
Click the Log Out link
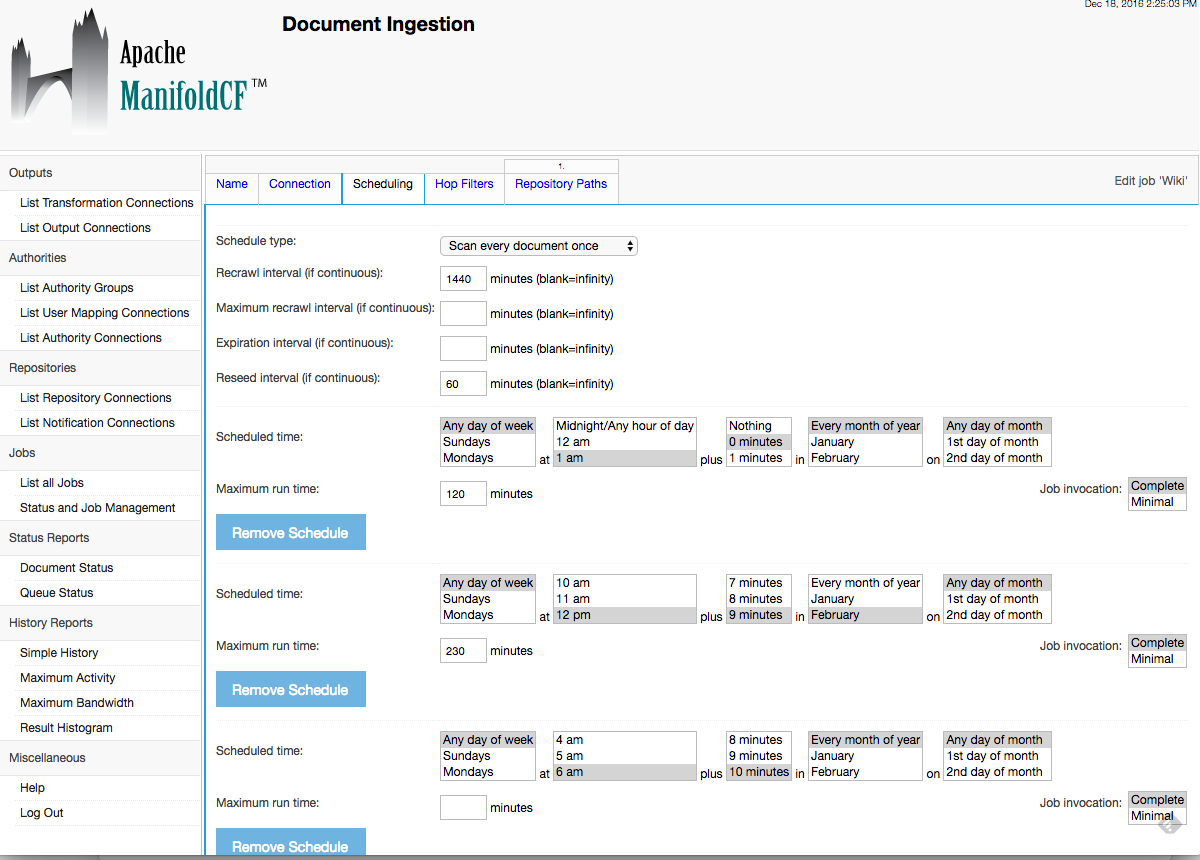[41, 813]
